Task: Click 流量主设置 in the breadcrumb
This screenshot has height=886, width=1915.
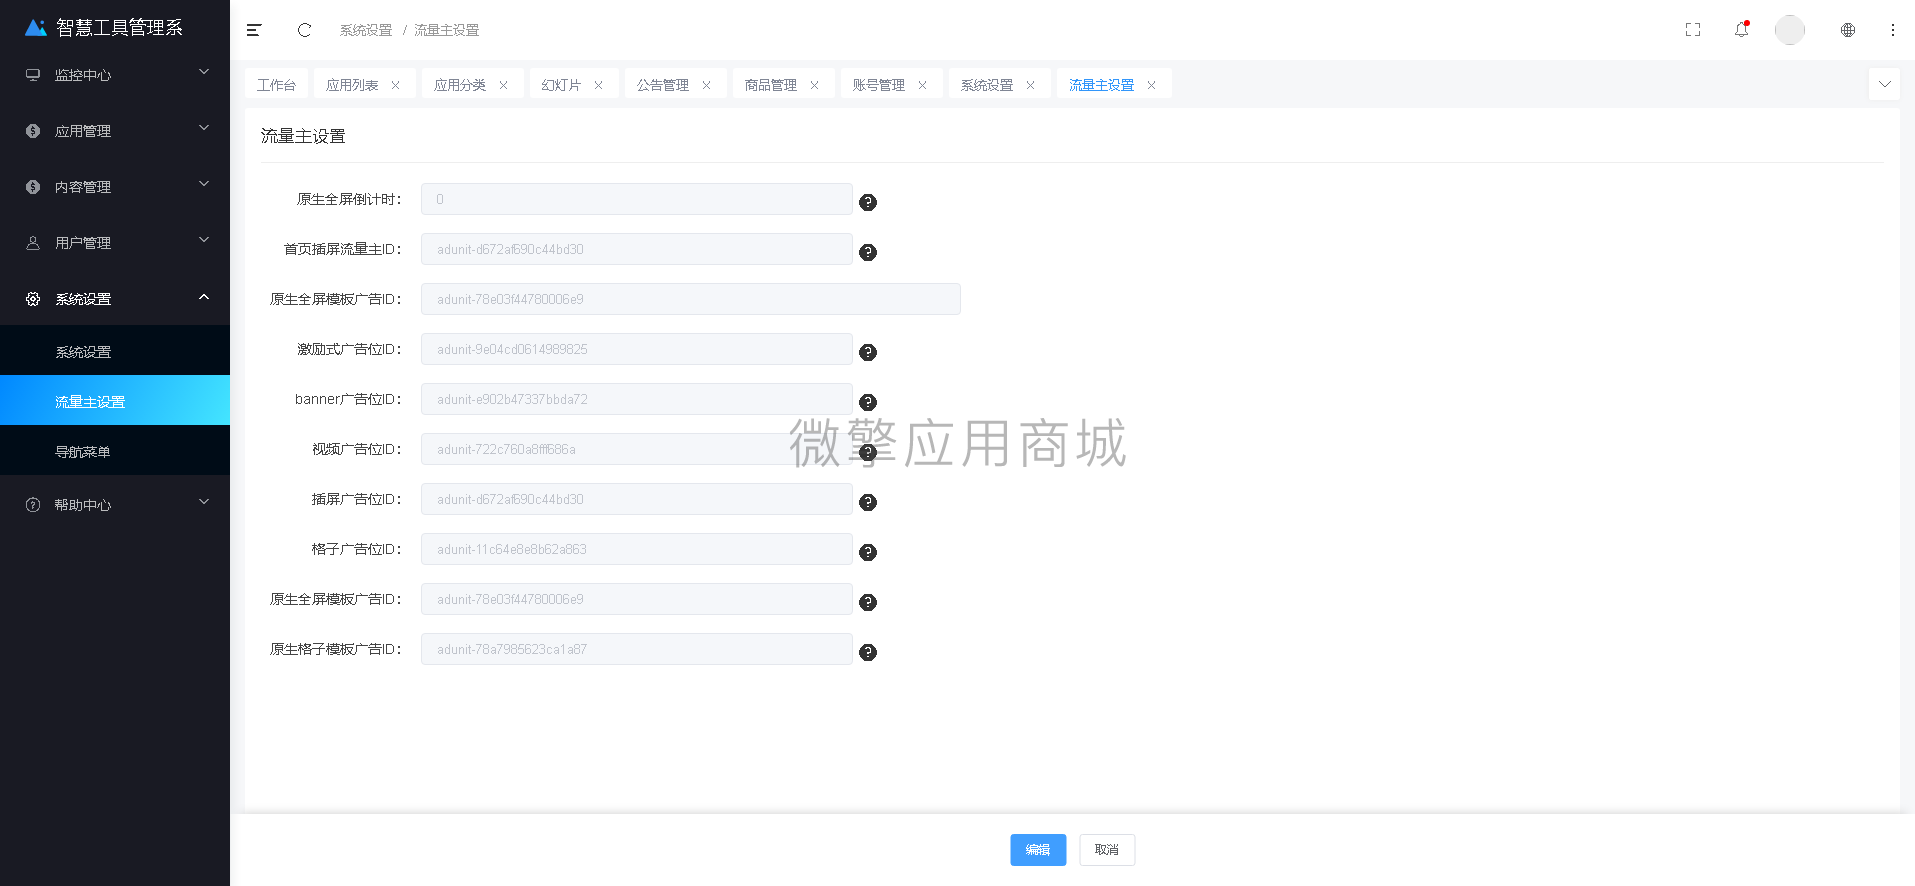Action: click(x=447, y=30)
